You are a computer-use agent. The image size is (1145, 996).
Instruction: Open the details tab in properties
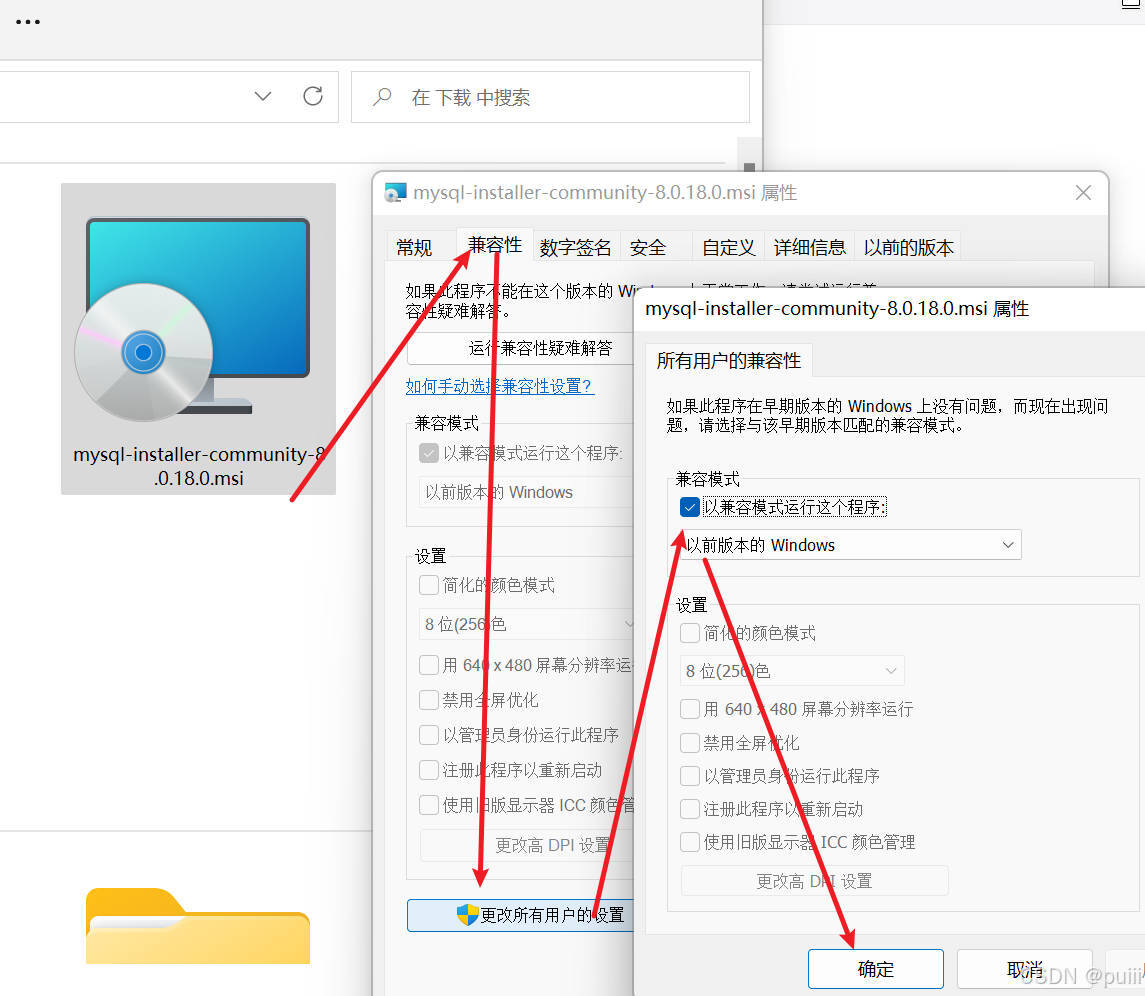(x=810, y=245)
